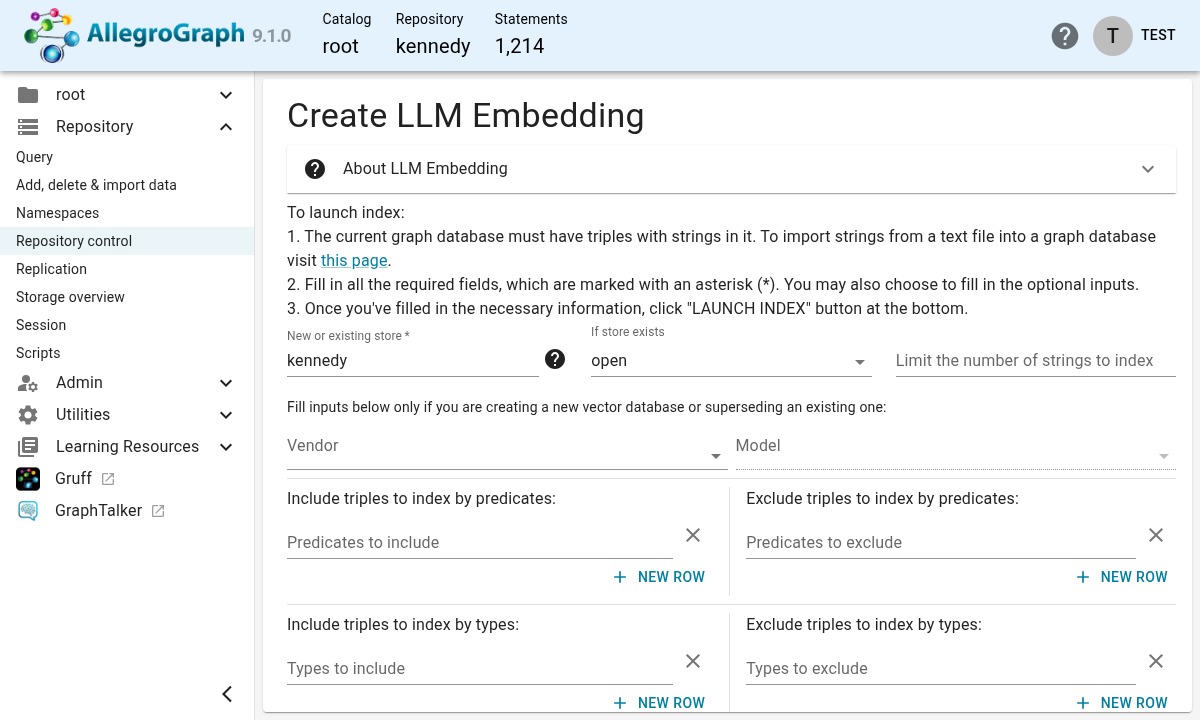Click the Catalog root header value
The height and width of the screenshot is (720, 1200).
[x=340, y=46]
